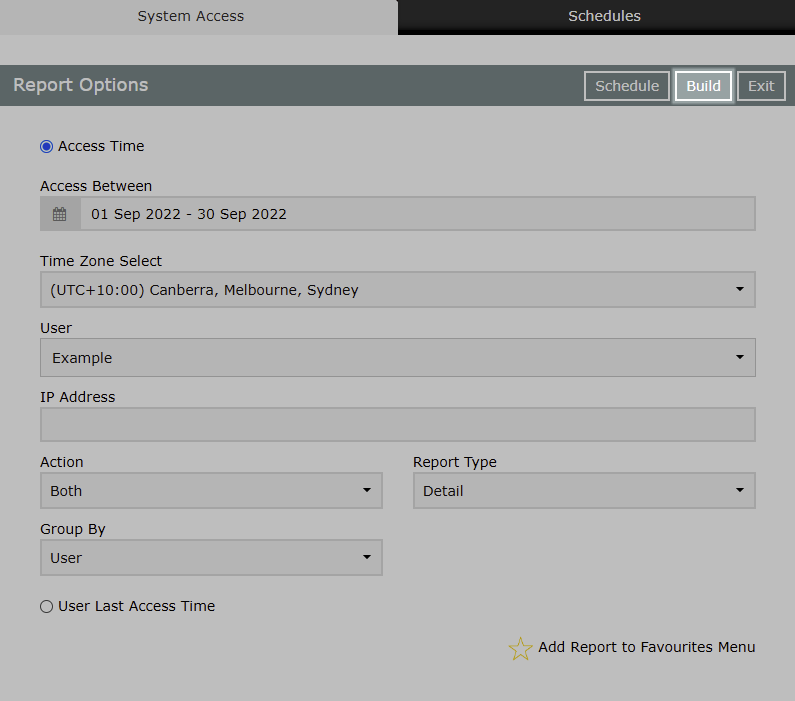Viewport: 795px width, 701px height.
Task: Expand the User dropdown showing Example
Action: click(398, 357)
